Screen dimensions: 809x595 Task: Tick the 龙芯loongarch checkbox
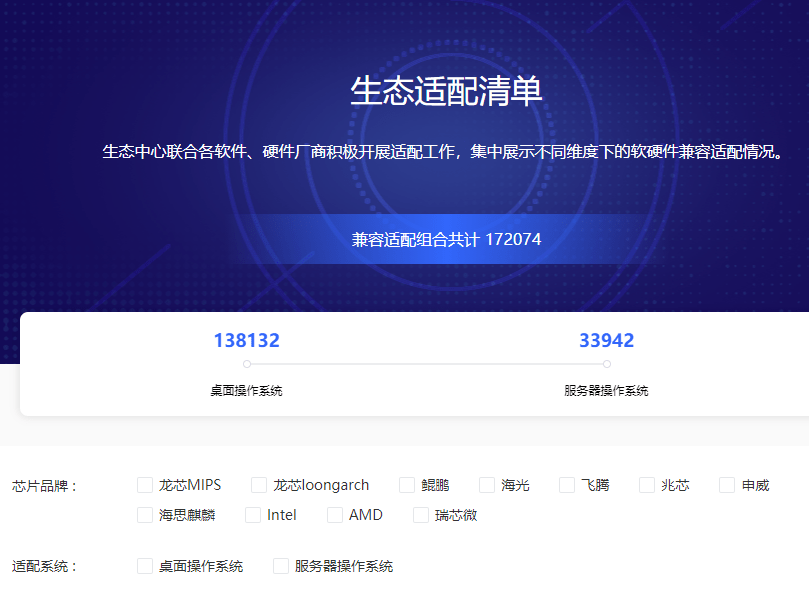[259, 485]
